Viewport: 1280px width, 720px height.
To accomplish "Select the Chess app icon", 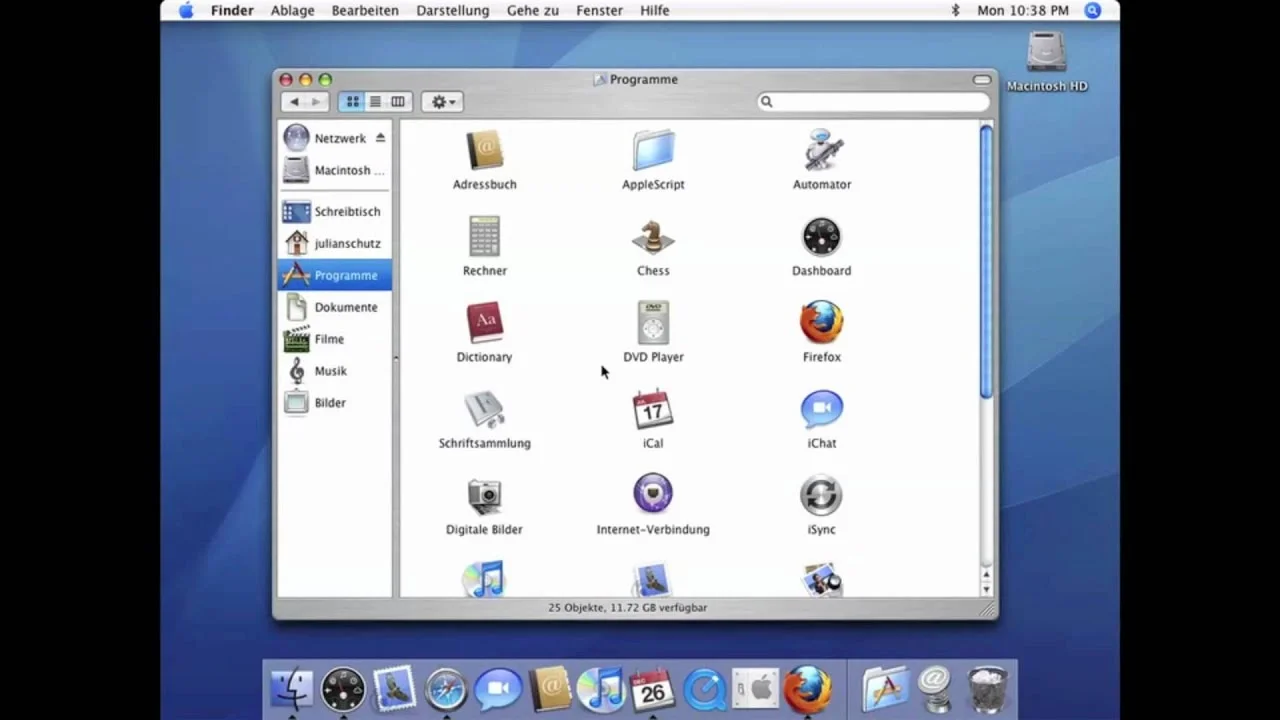I will coord(653,237).
